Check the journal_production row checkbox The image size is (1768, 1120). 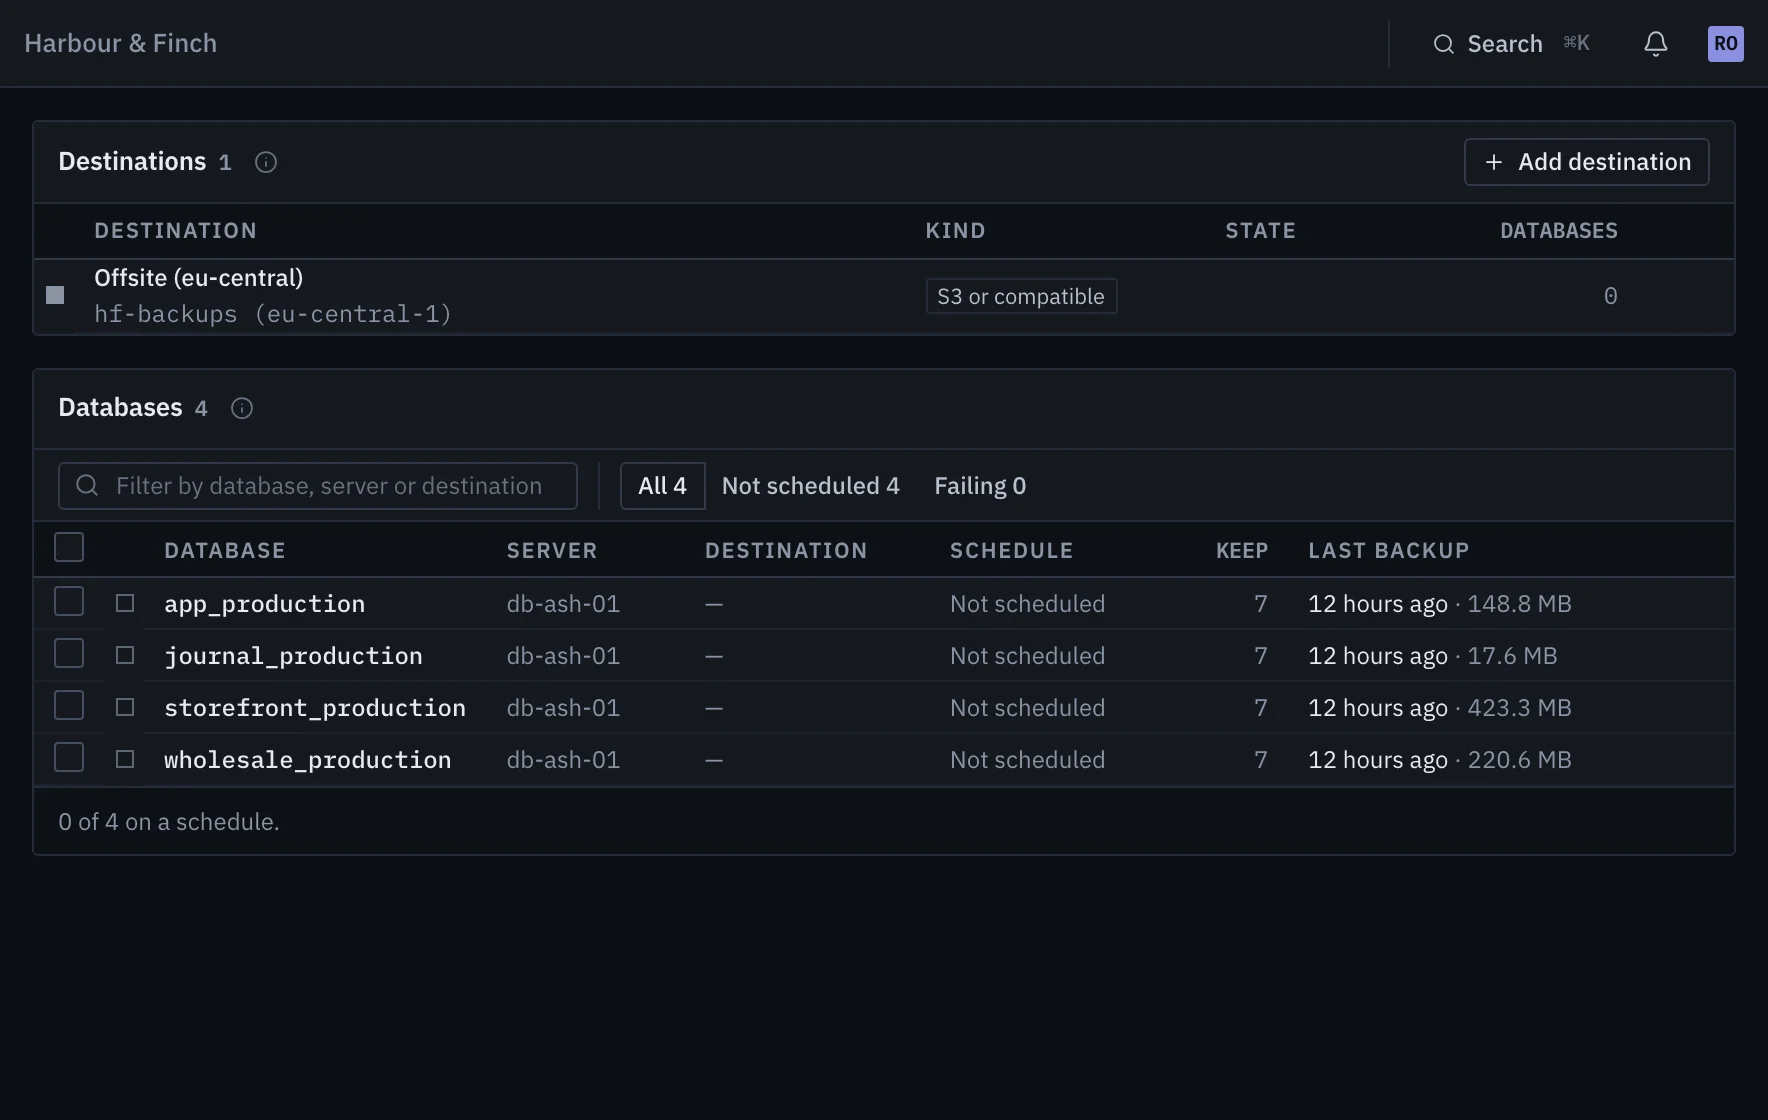coord(69,654)
